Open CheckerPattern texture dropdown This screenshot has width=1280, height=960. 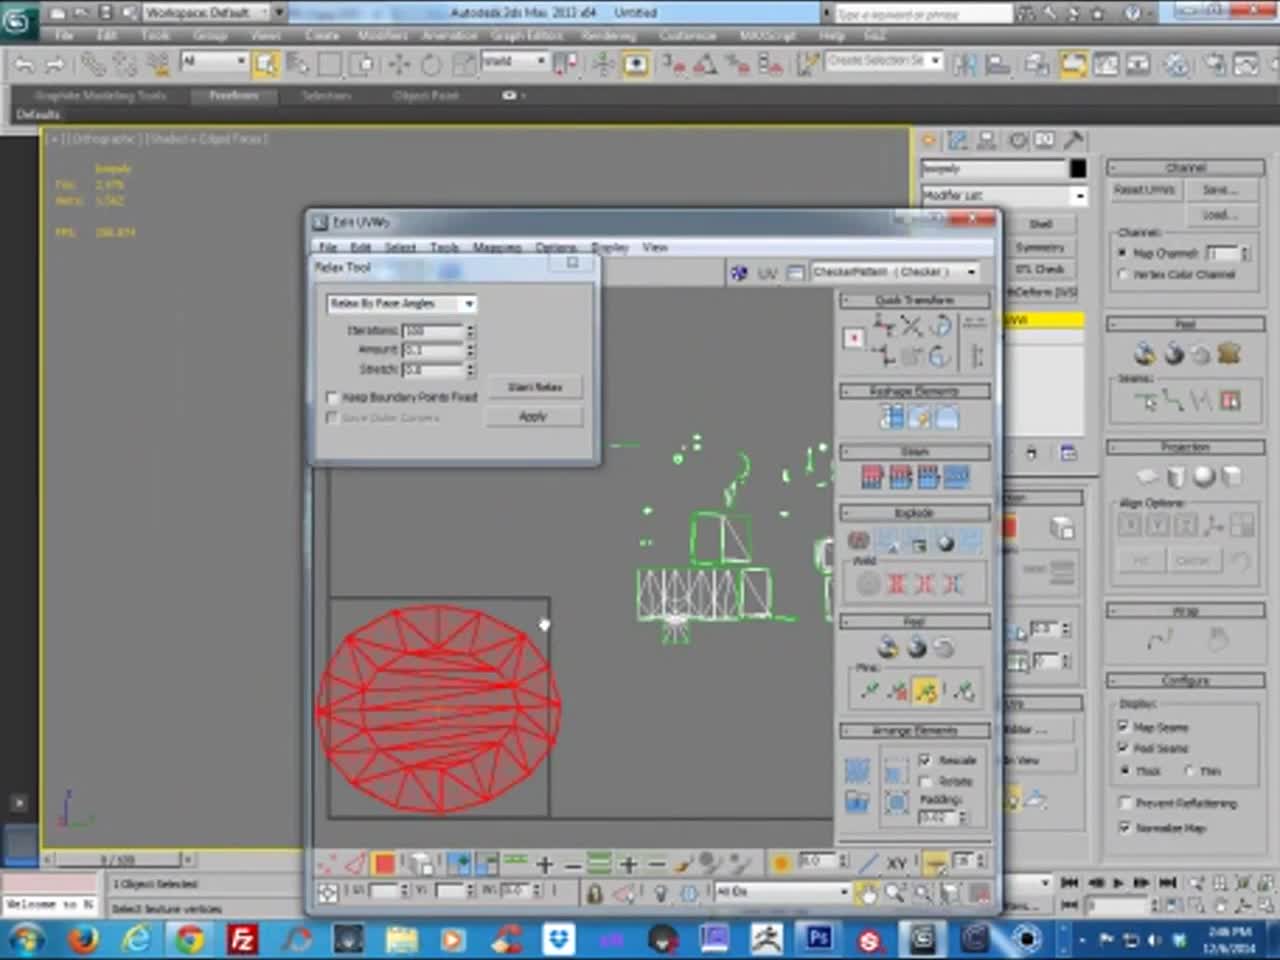(895, 272)
